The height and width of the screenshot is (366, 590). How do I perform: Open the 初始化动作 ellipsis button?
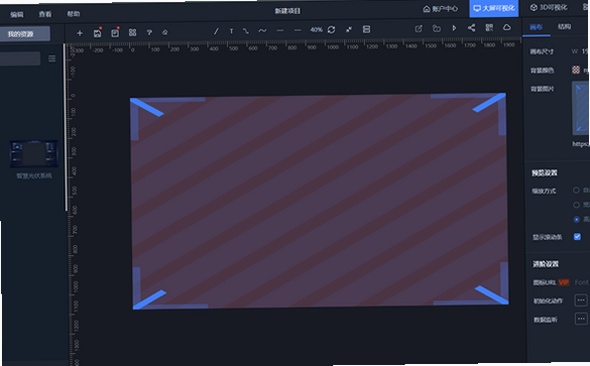[x=581, y=300]
